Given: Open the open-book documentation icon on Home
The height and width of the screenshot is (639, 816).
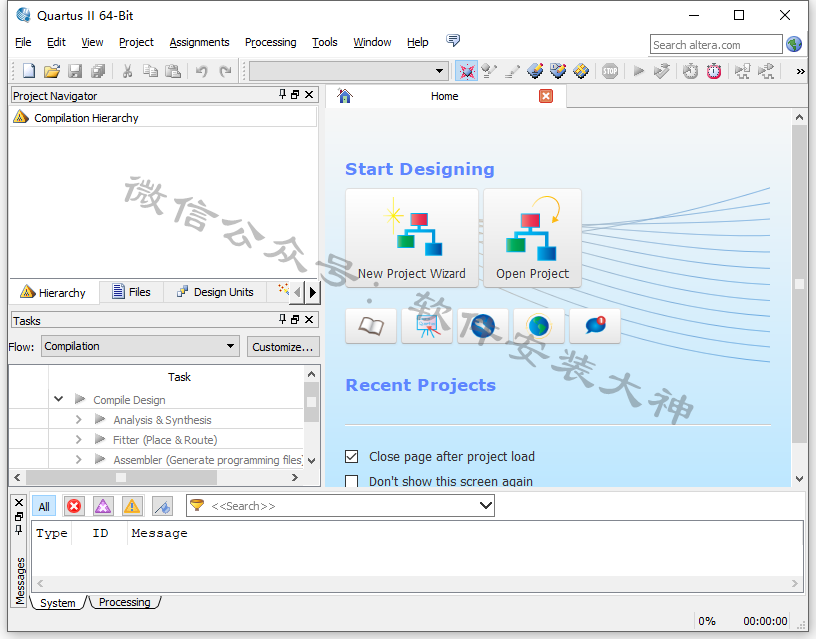Looking at the screenshot, I should click(x=371, y=326).
